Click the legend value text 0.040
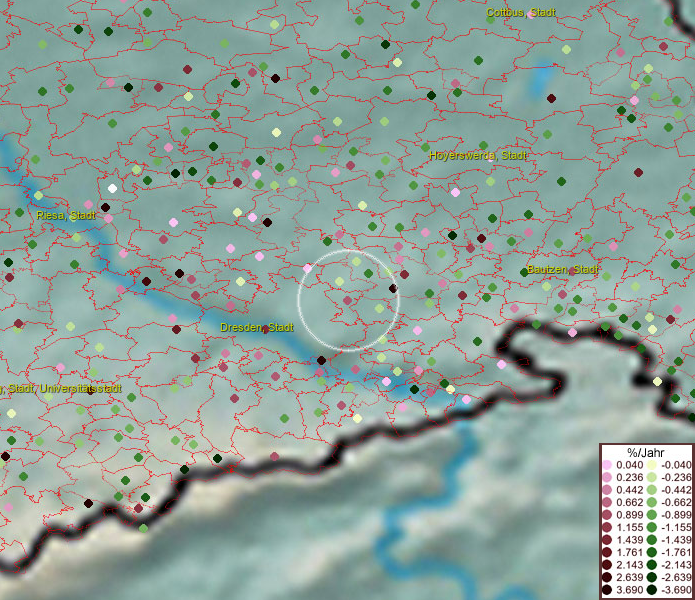Viewport: 695px width, 600px height. pos(630,465)
